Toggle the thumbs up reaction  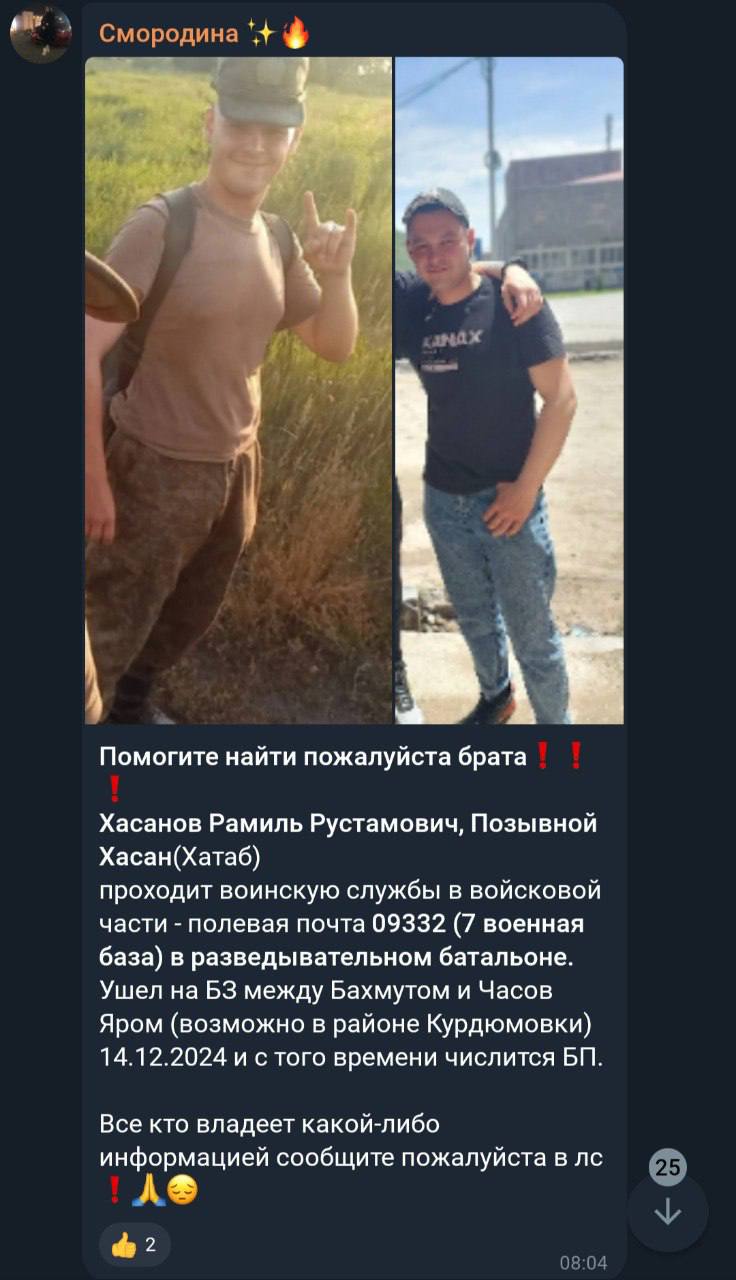(x=135, y=1245)
